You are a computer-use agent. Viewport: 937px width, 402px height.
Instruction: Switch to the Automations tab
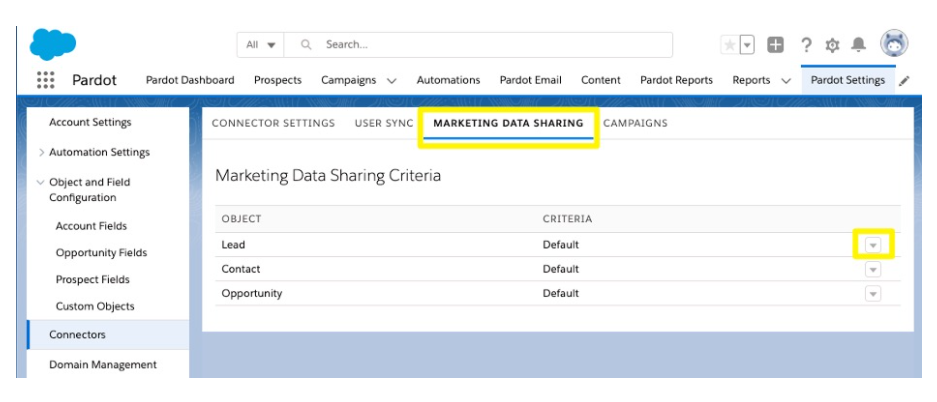point(448,80)
